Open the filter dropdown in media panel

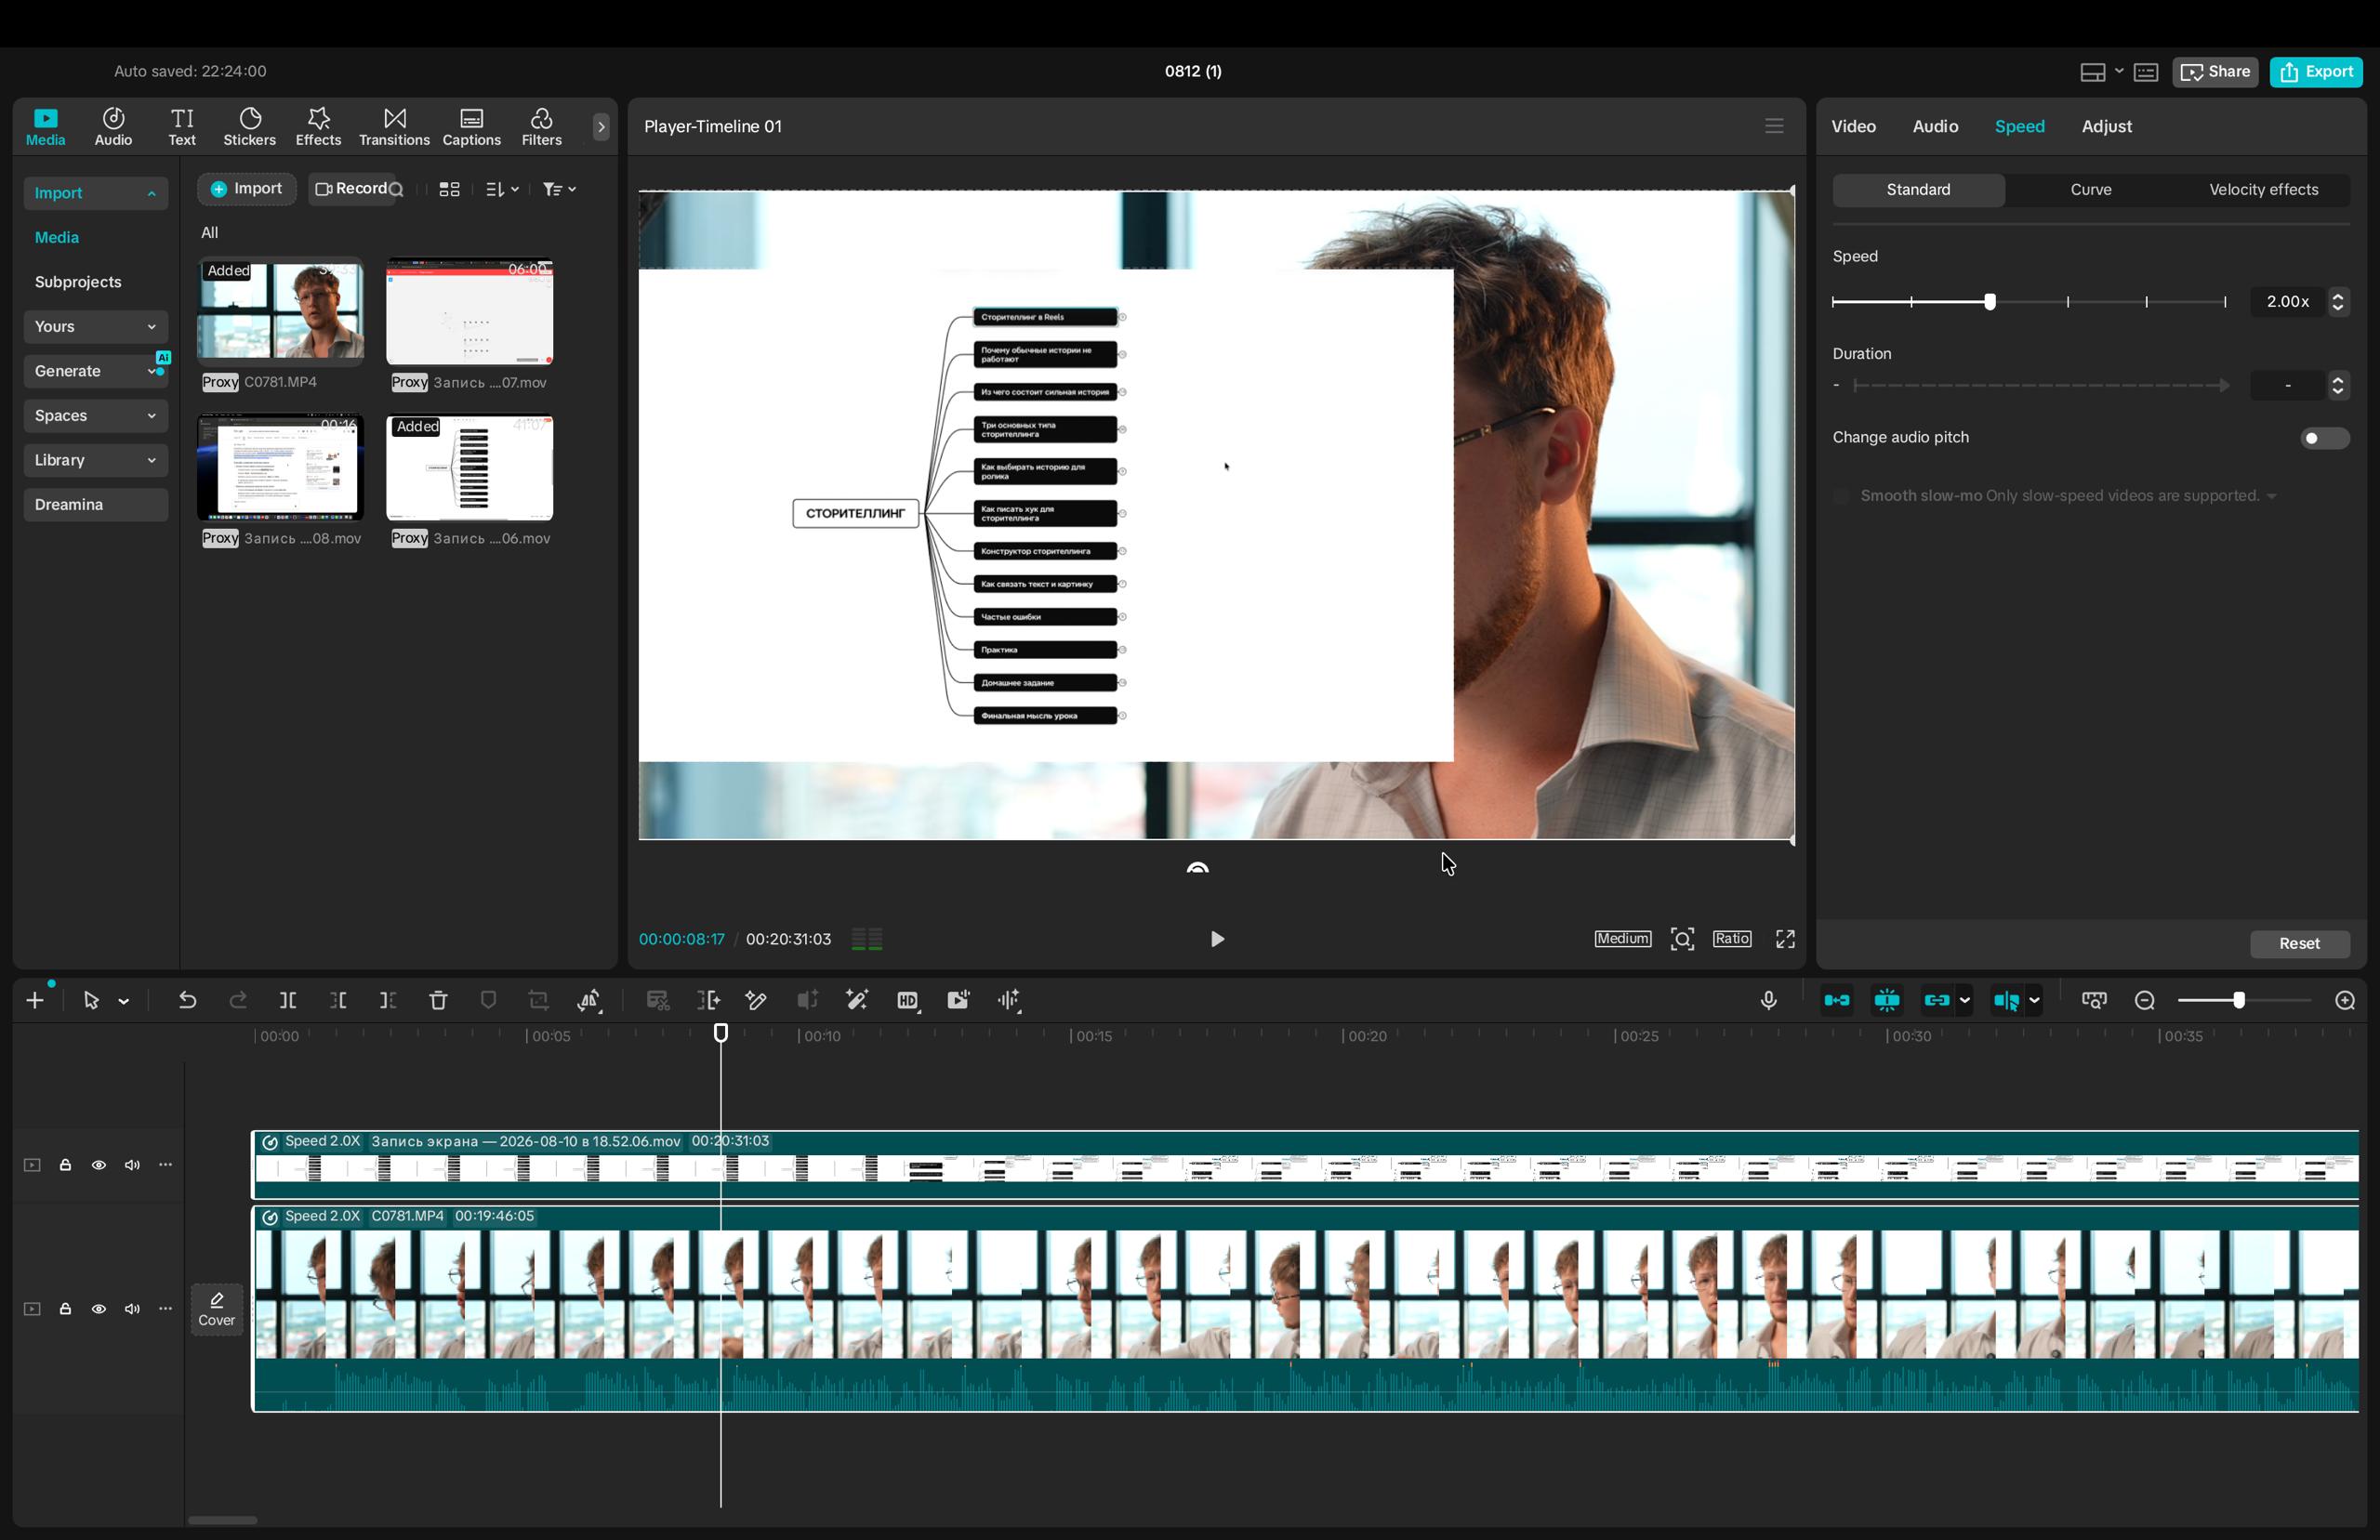click(x=559, y=189)
